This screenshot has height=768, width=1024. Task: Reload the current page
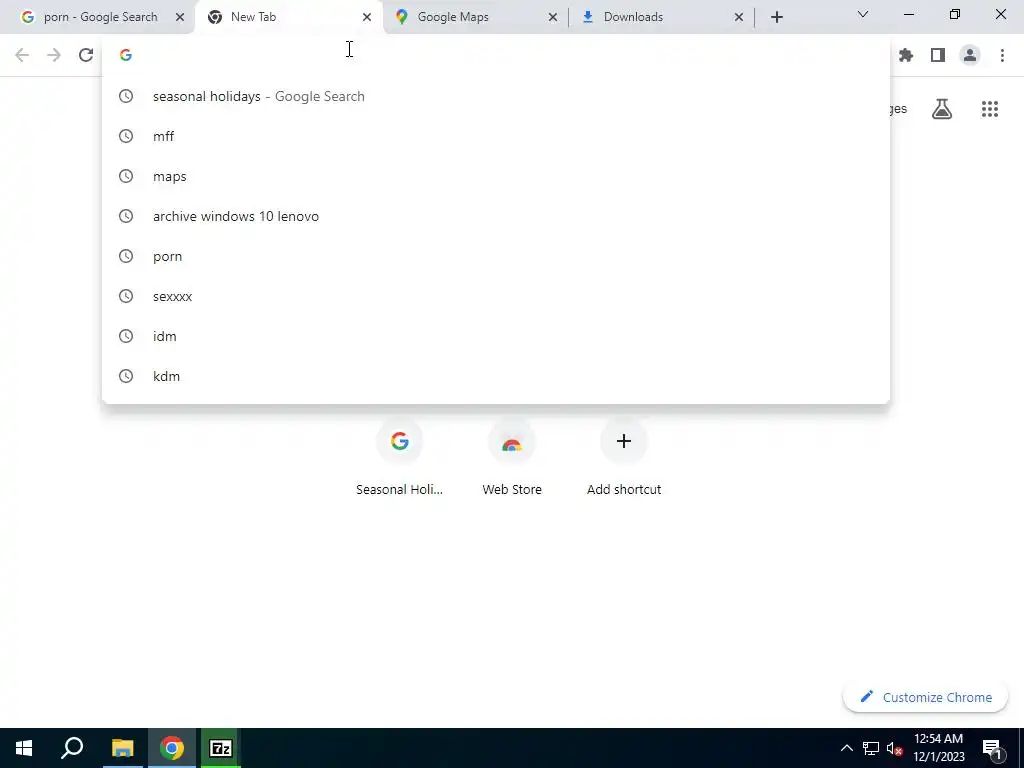(x=86, y=56)
